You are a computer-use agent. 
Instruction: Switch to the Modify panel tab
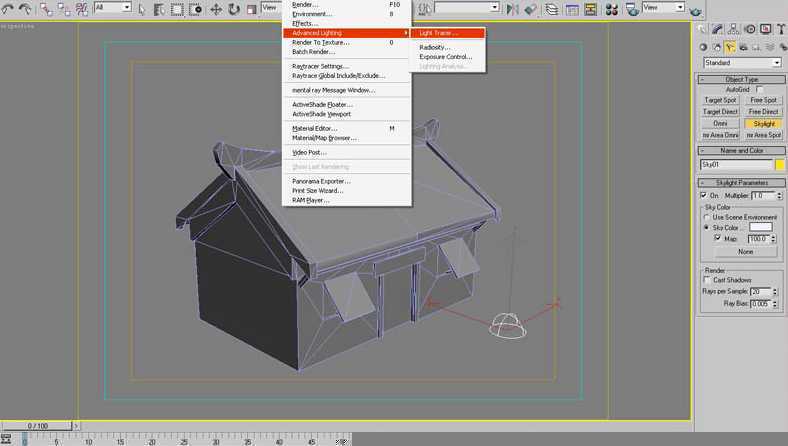717,29
